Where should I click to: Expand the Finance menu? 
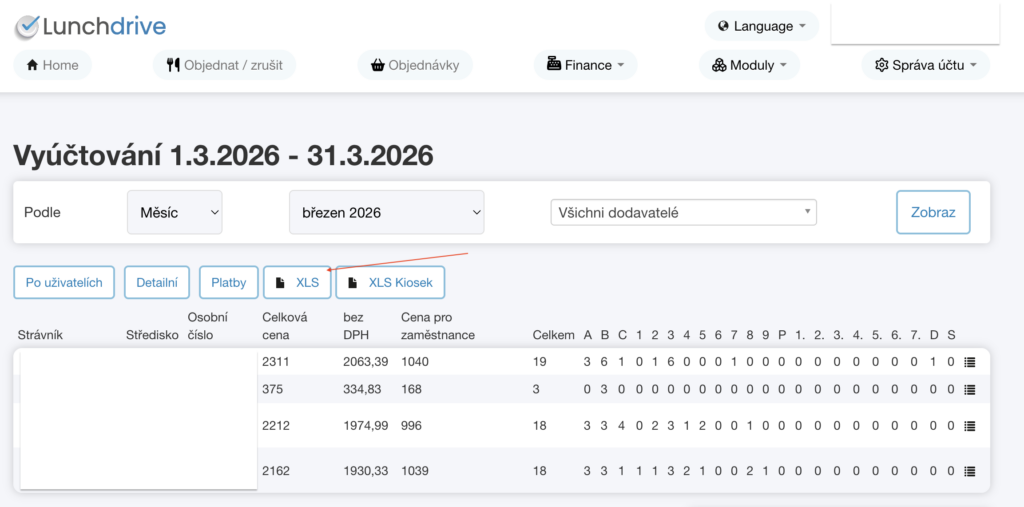pyautogui.click(x=585, y=65)
